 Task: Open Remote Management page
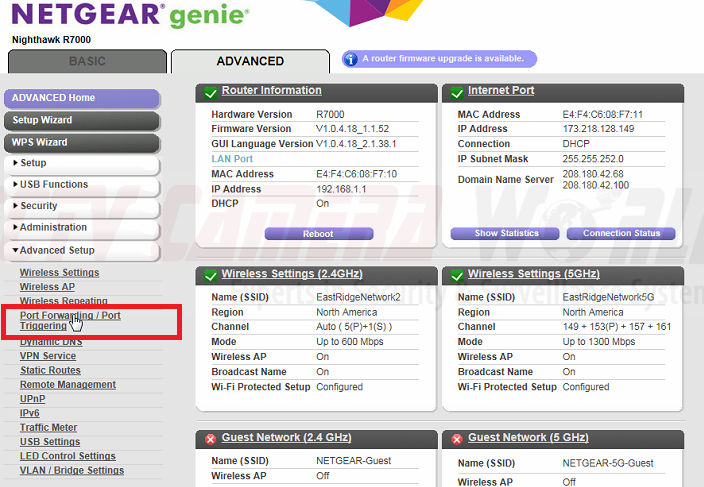[x=68, y=385]
